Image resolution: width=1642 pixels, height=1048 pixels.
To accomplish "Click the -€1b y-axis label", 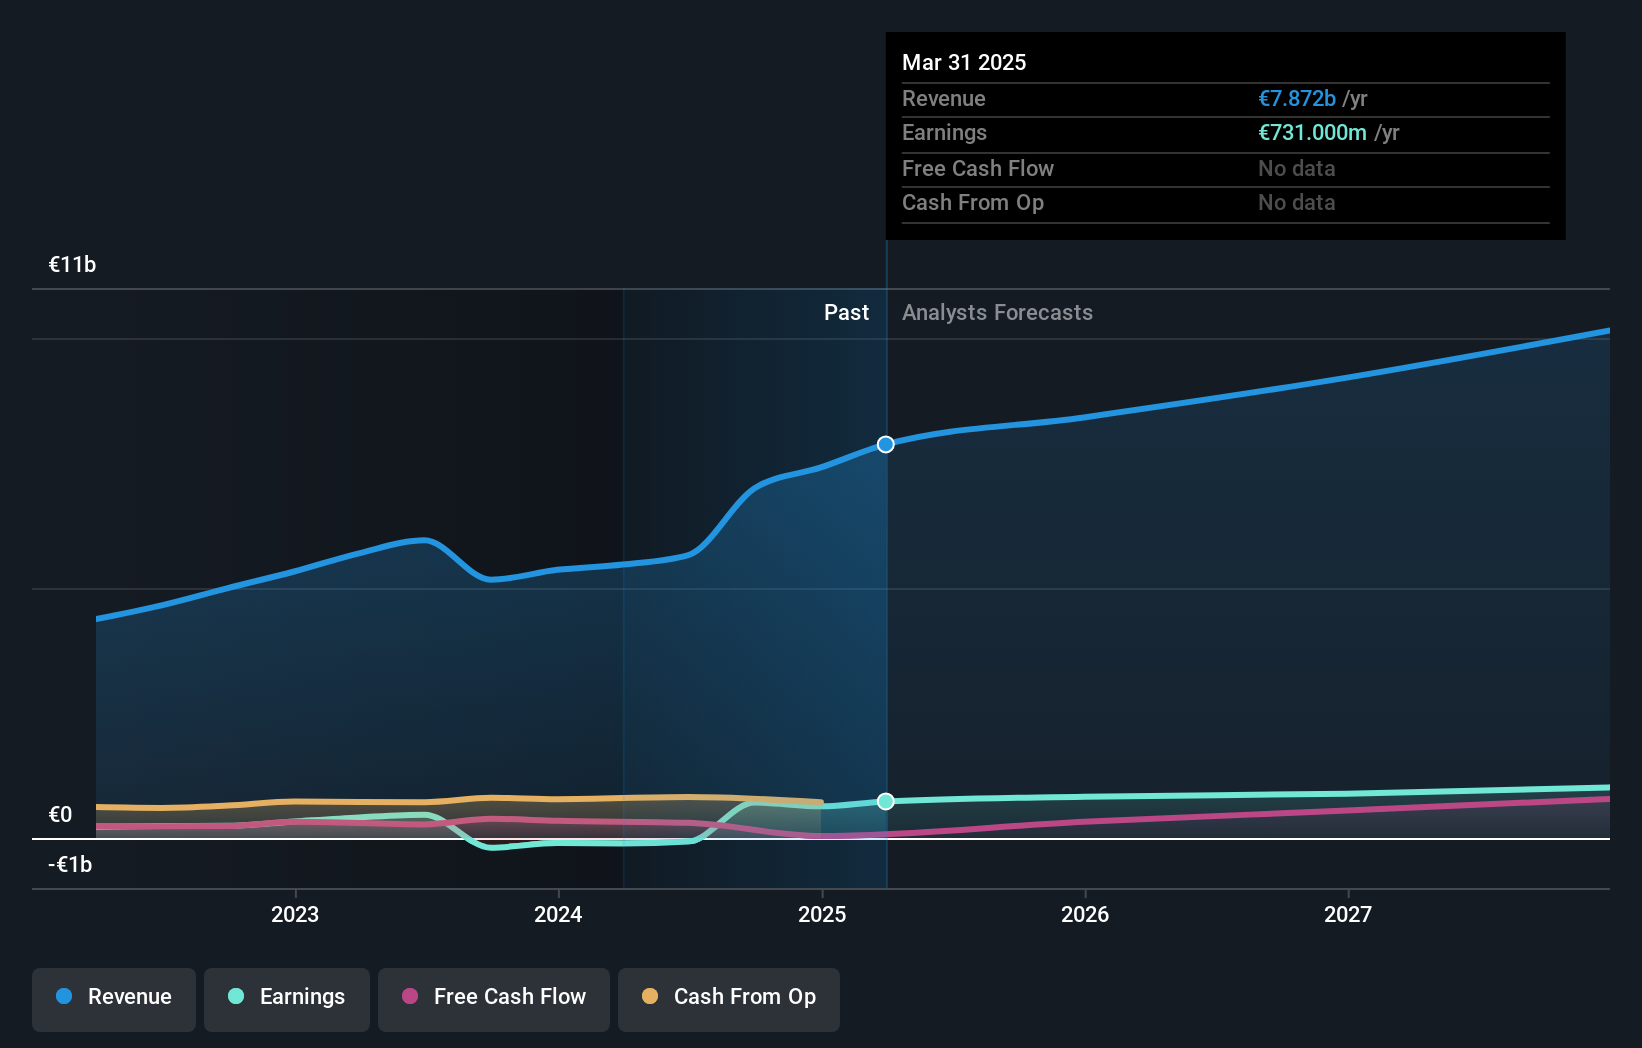I will 70,864.
